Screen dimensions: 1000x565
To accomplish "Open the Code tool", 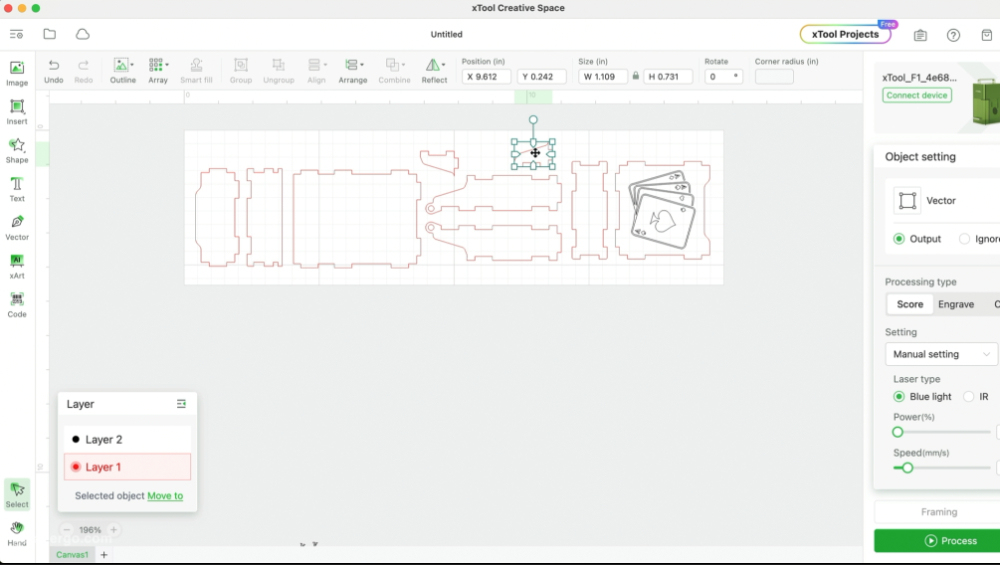I will [x=17, y=304].
